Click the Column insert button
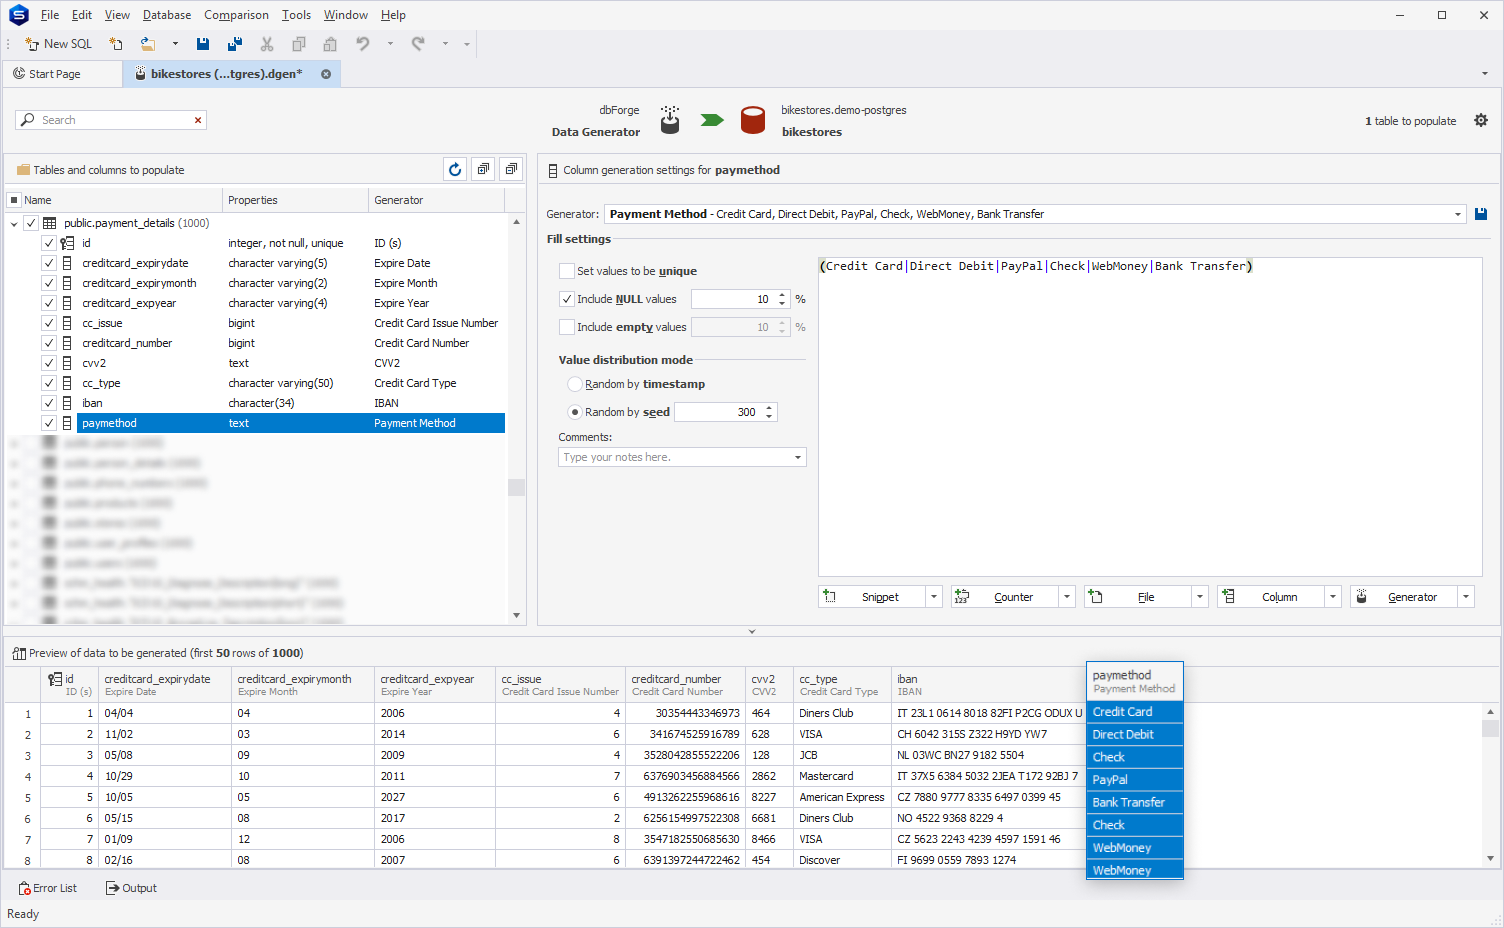The width and height of the screenshot is (1504, 928). click(x=1271, y=597)
